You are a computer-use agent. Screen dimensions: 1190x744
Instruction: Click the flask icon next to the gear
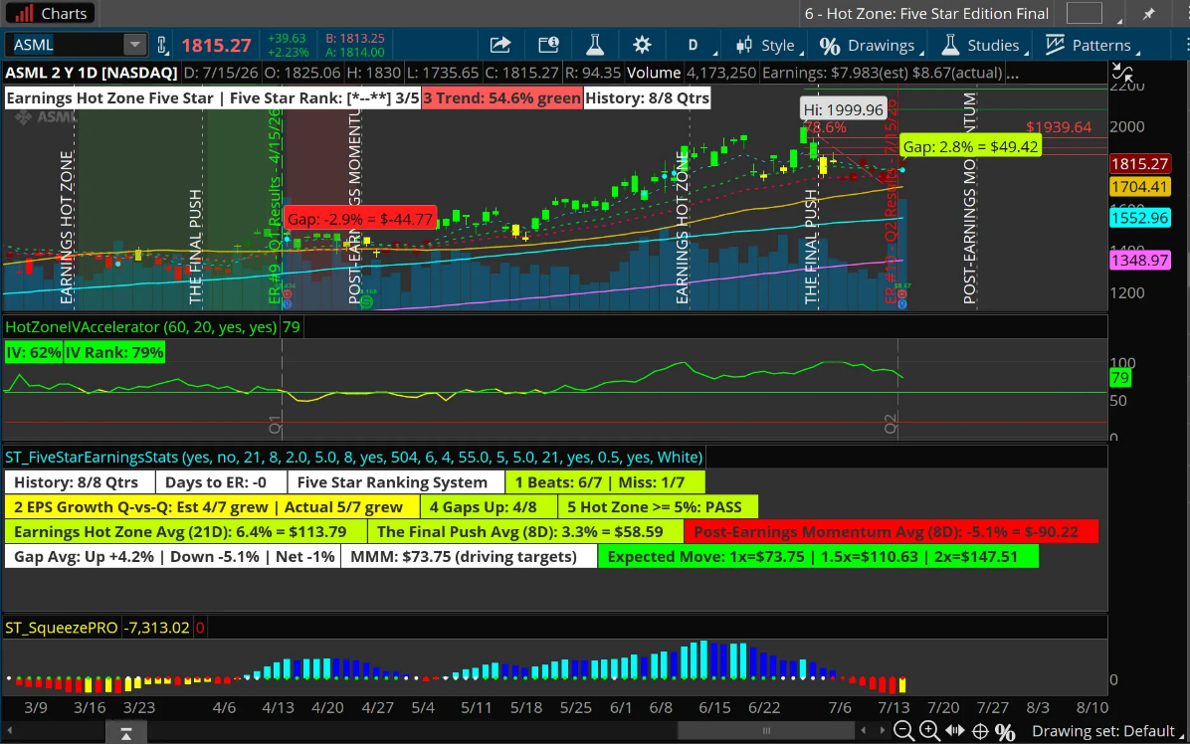point(595,45)
